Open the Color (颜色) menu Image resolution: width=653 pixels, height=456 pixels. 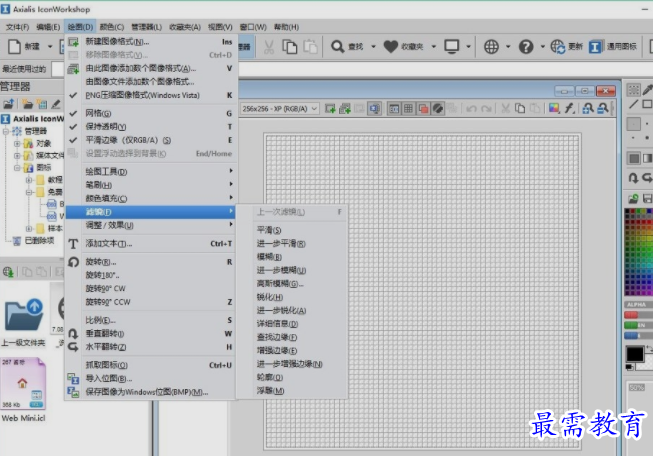pyautogui.click(x=112, y=27)
